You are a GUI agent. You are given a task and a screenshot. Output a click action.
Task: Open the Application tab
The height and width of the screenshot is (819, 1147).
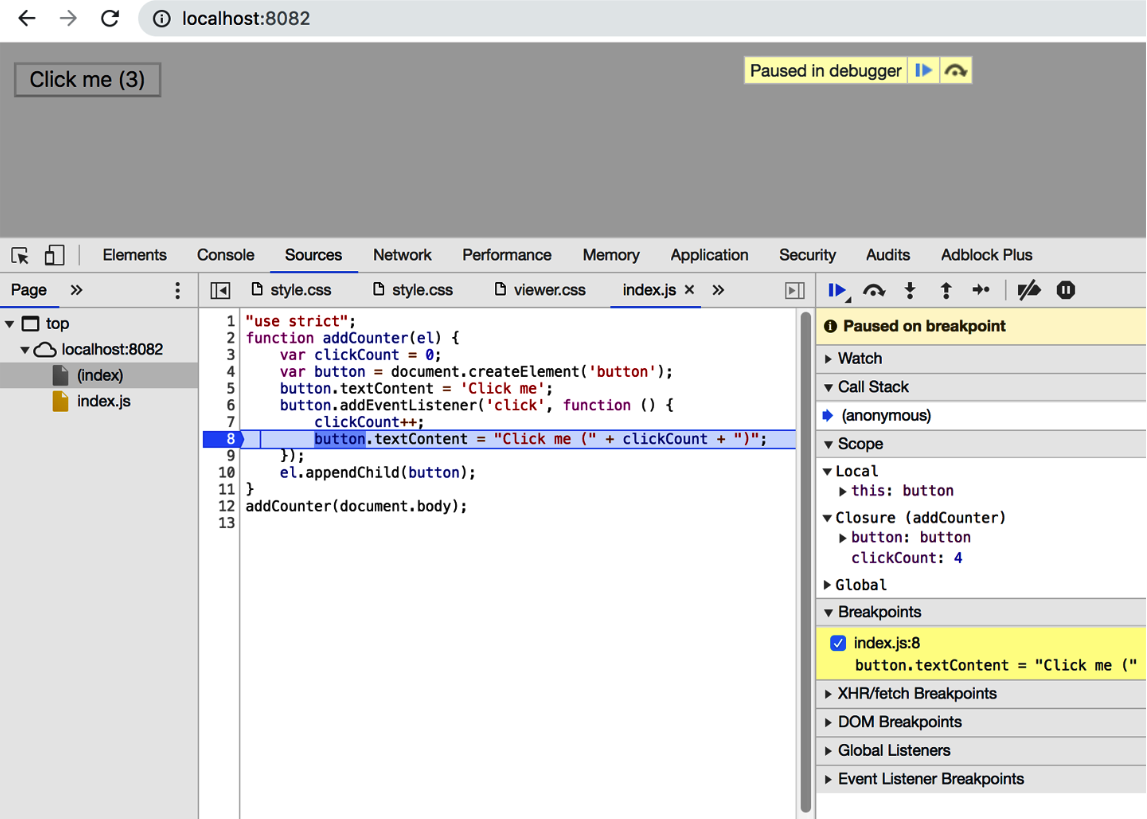[x=710, y=255]
